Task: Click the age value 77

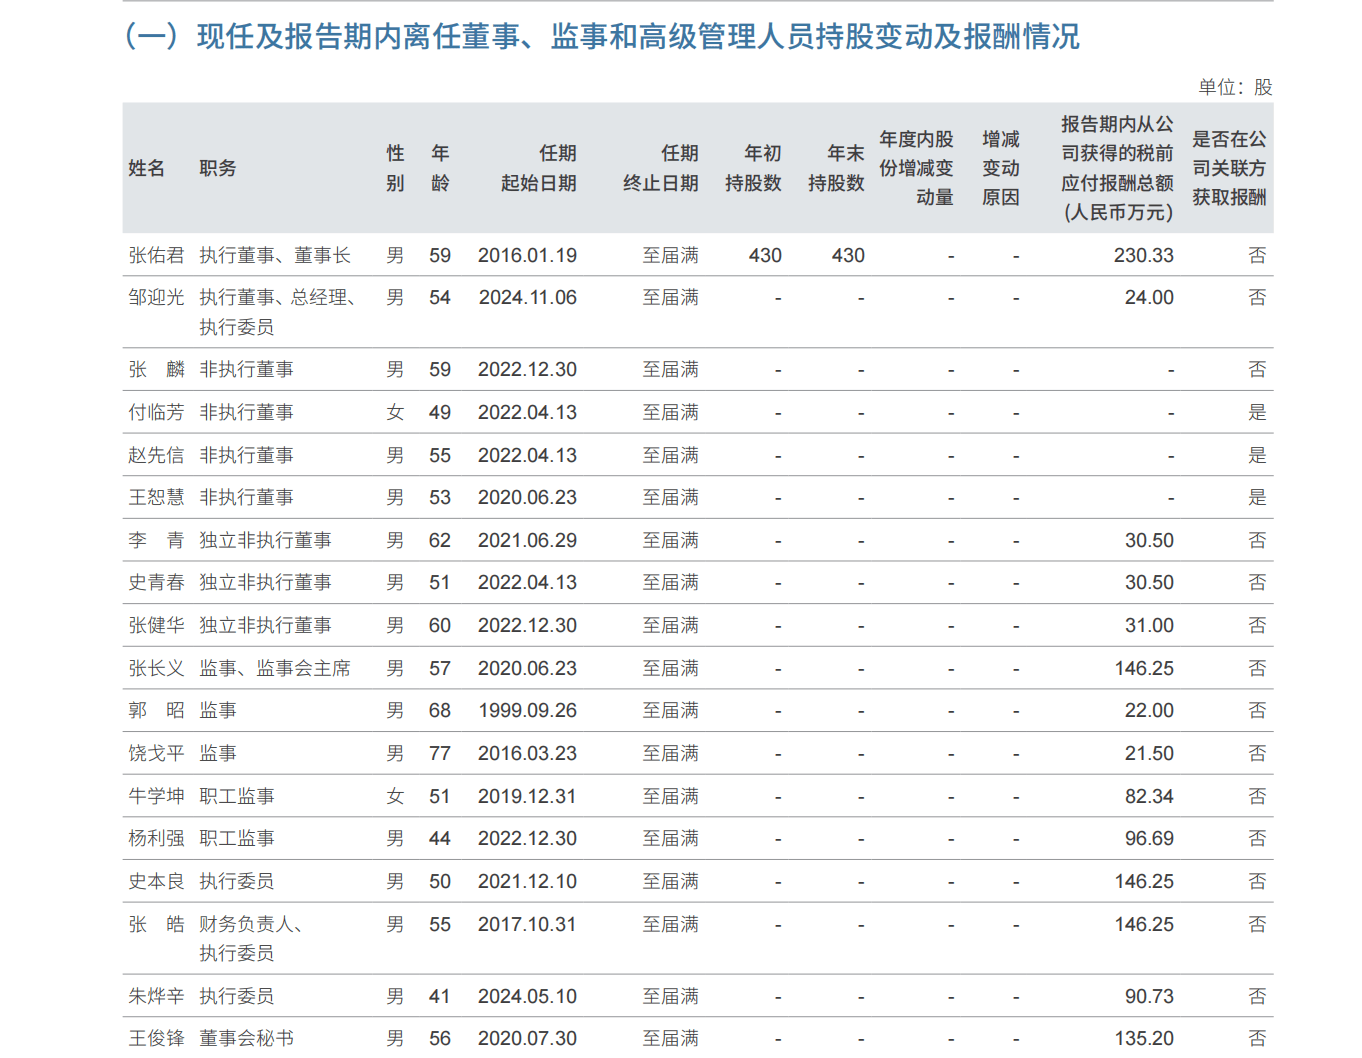Action: [x=440, y=753]
